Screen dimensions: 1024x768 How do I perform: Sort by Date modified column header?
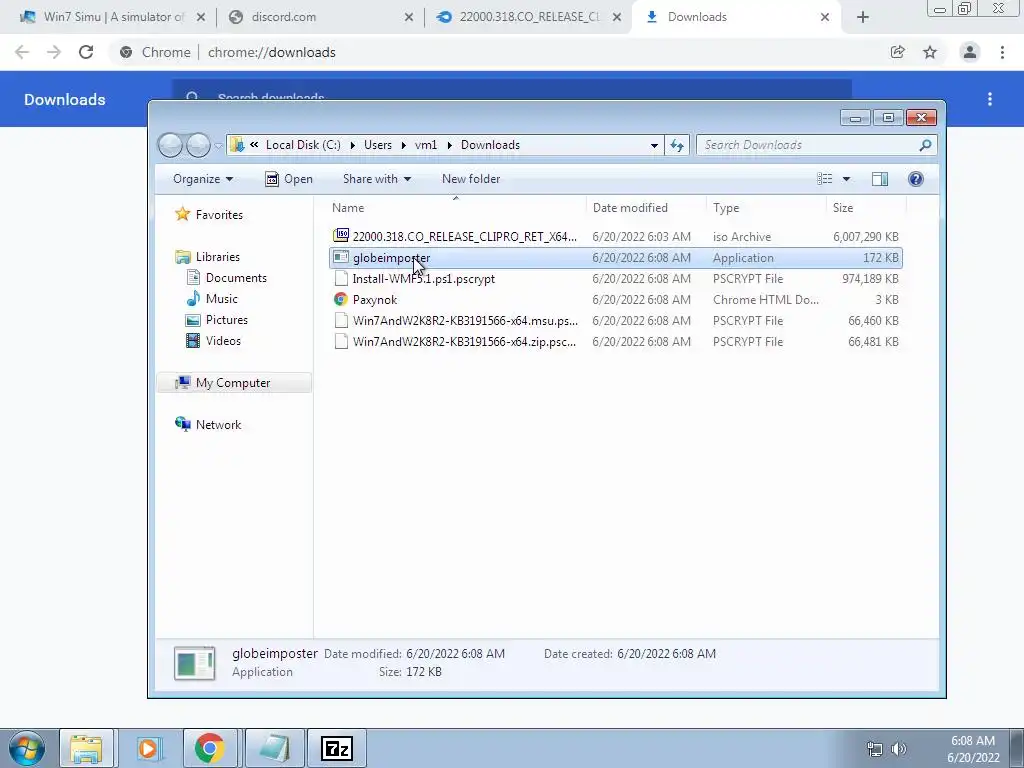630,208
